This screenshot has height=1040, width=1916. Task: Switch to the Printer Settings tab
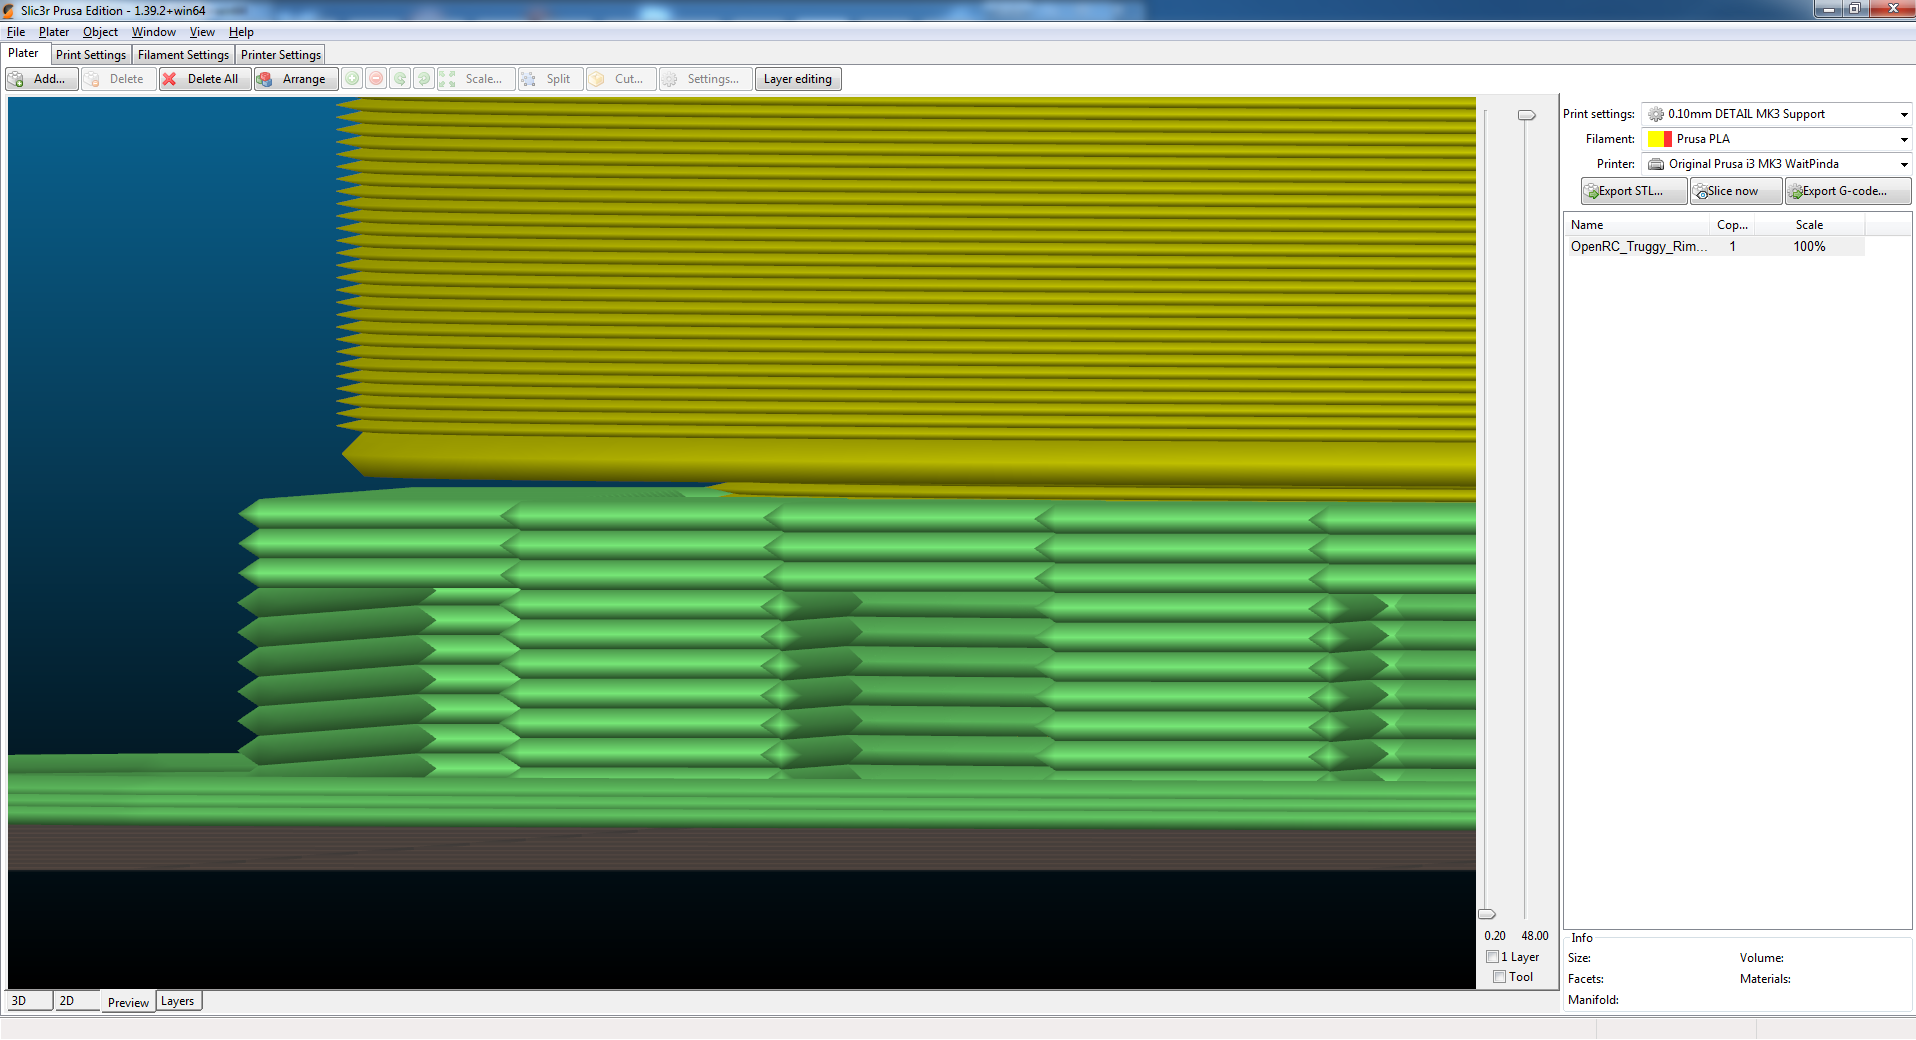[281, 55]
